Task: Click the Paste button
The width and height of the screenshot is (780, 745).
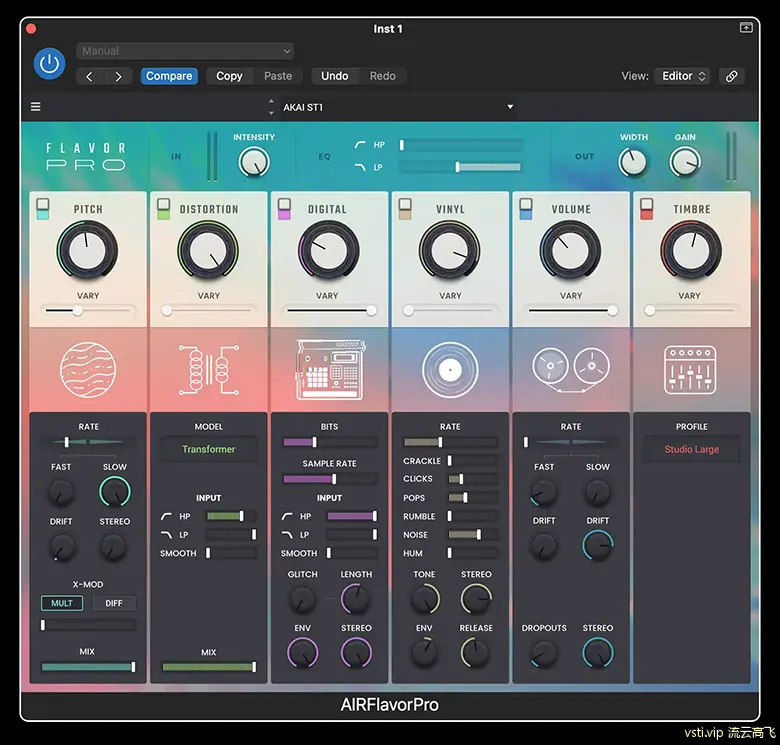Action: pos(278,76)
